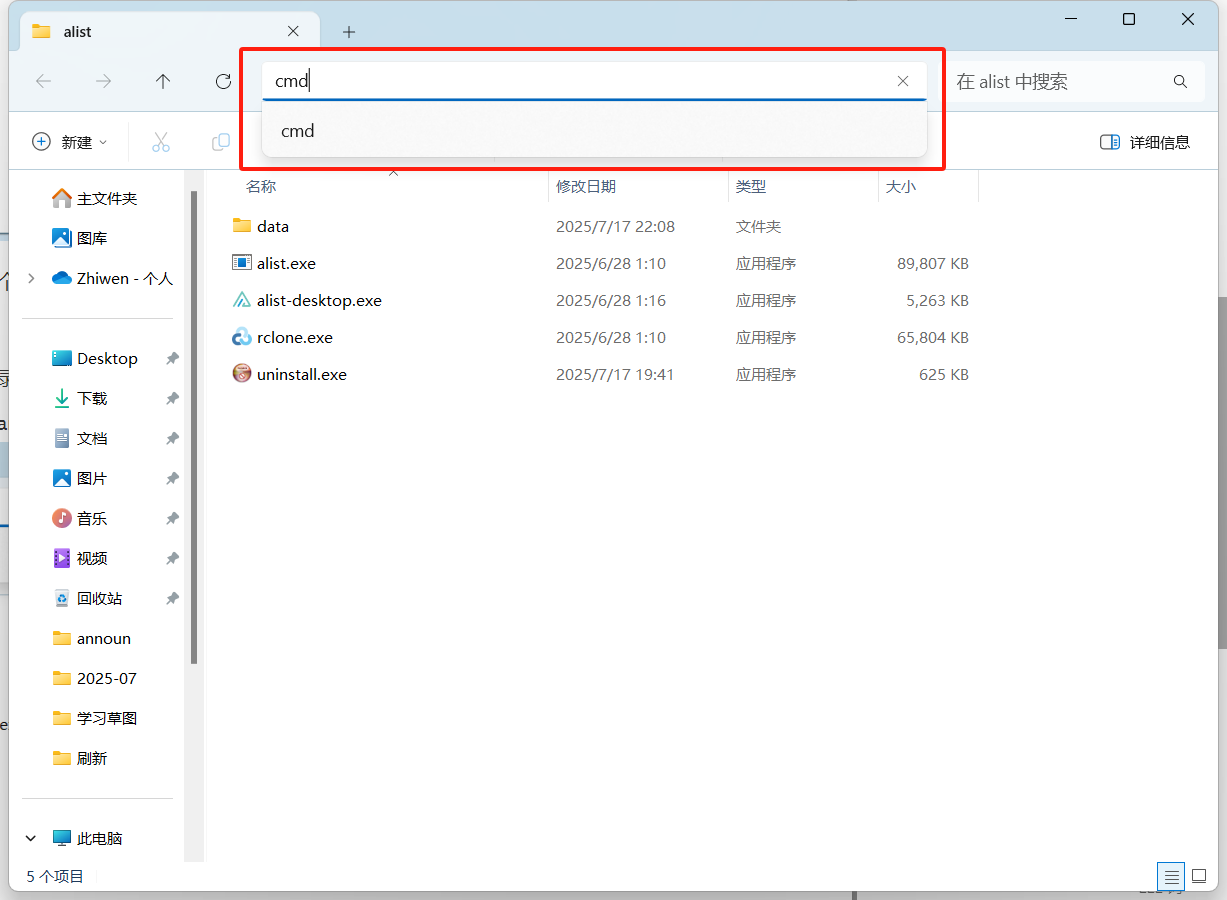Unpin 图片 using its pin icon
Viewport: 1227px width, 900px height.
[172, 478]
